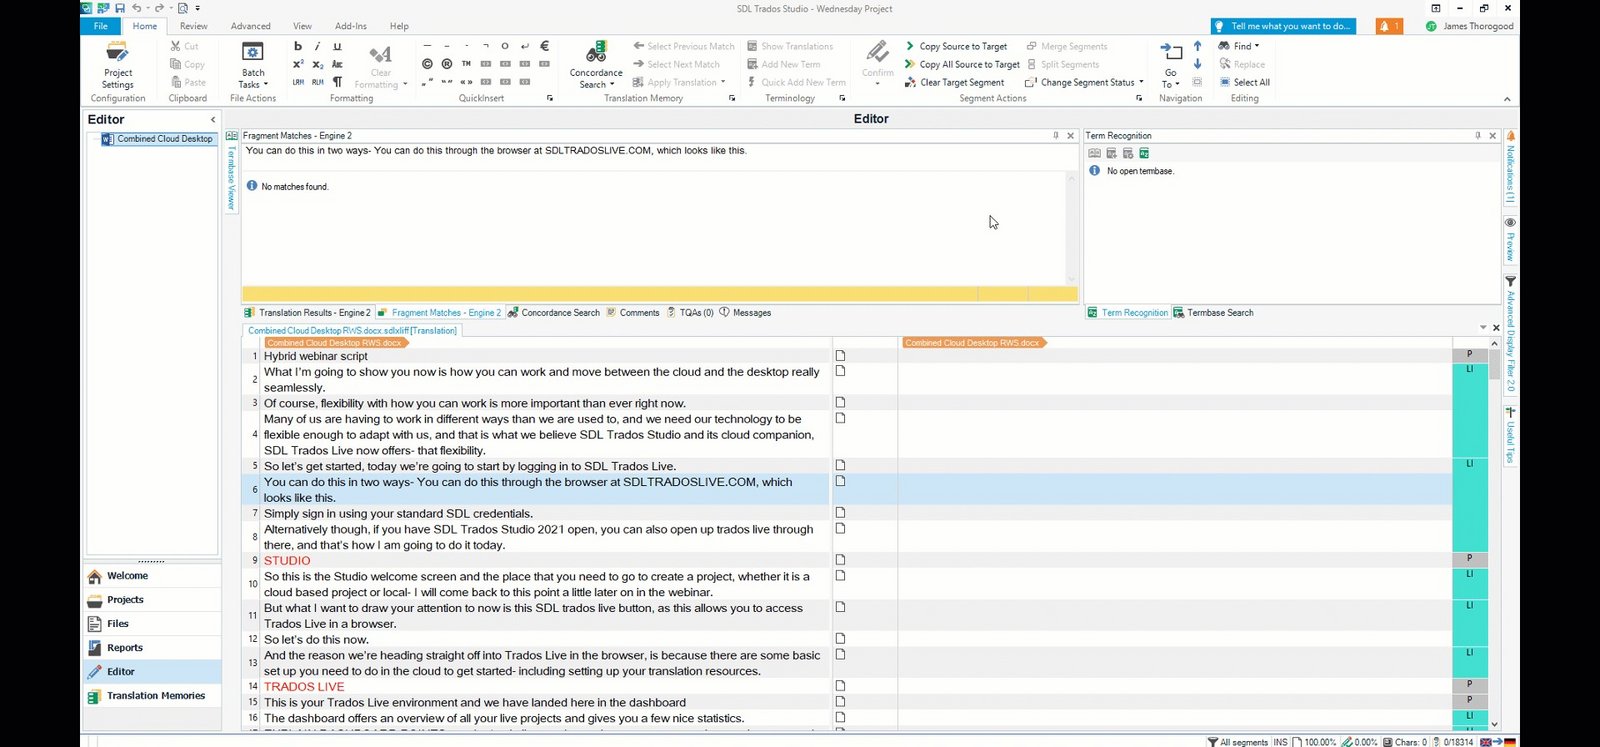Screen dimensions: 1600x747
Task: Open Project Settings
Action: coord(118,64)
